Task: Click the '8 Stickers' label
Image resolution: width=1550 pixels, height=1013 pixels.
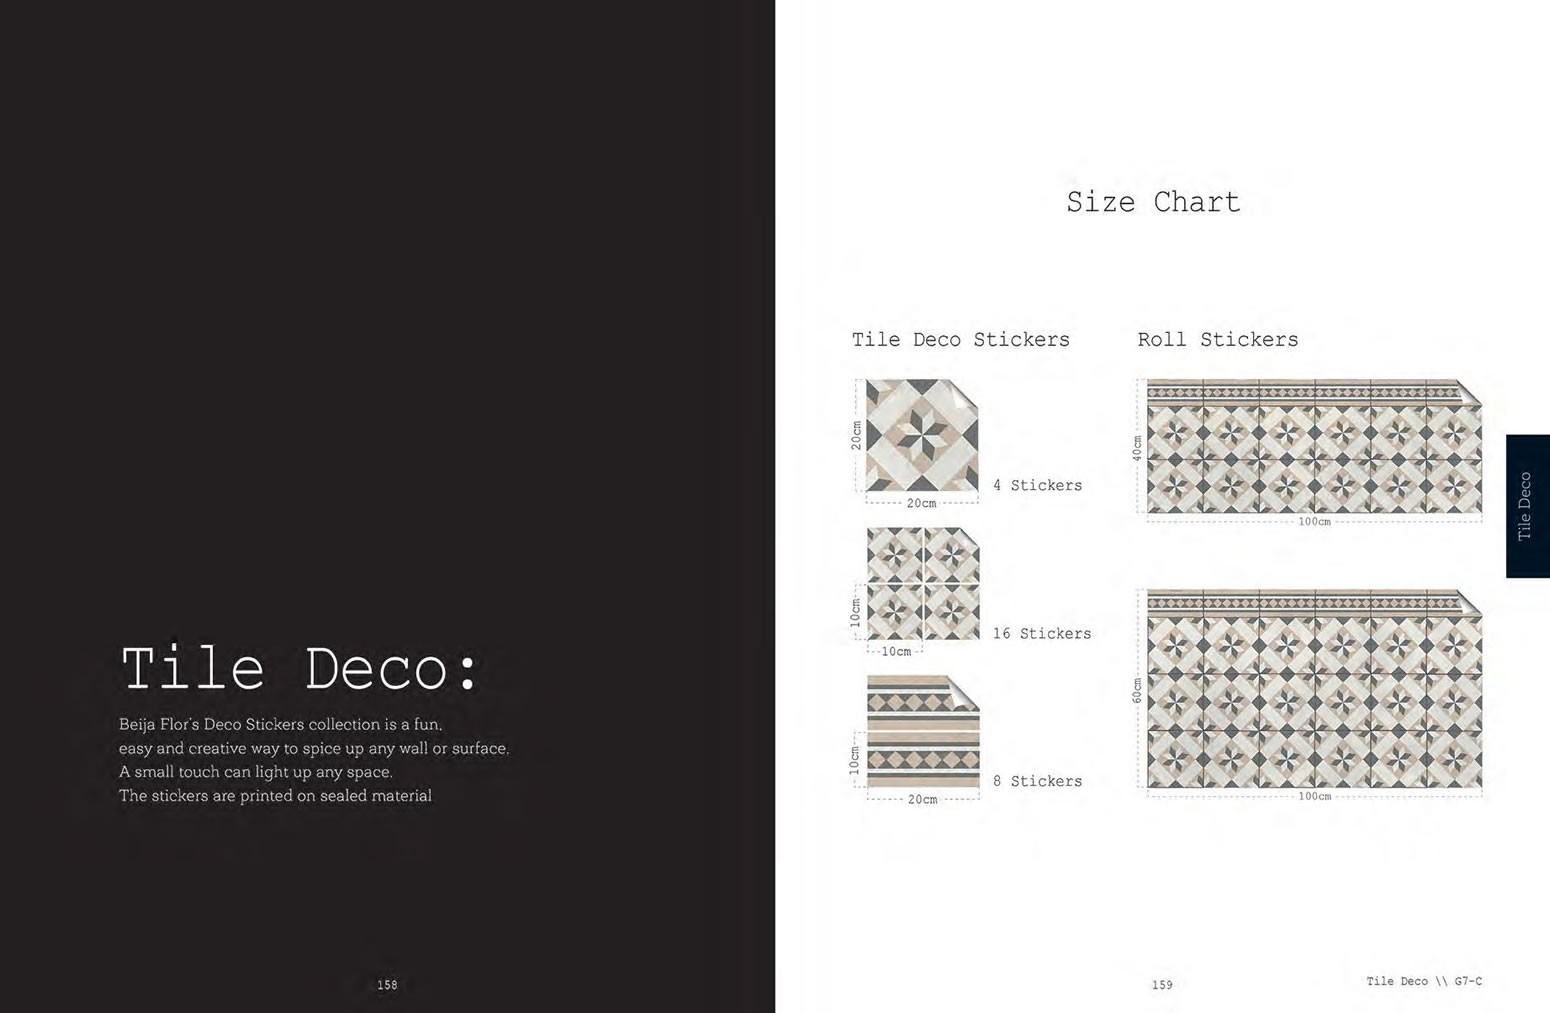Action: pyautogui.click(x=1037, y=781)
